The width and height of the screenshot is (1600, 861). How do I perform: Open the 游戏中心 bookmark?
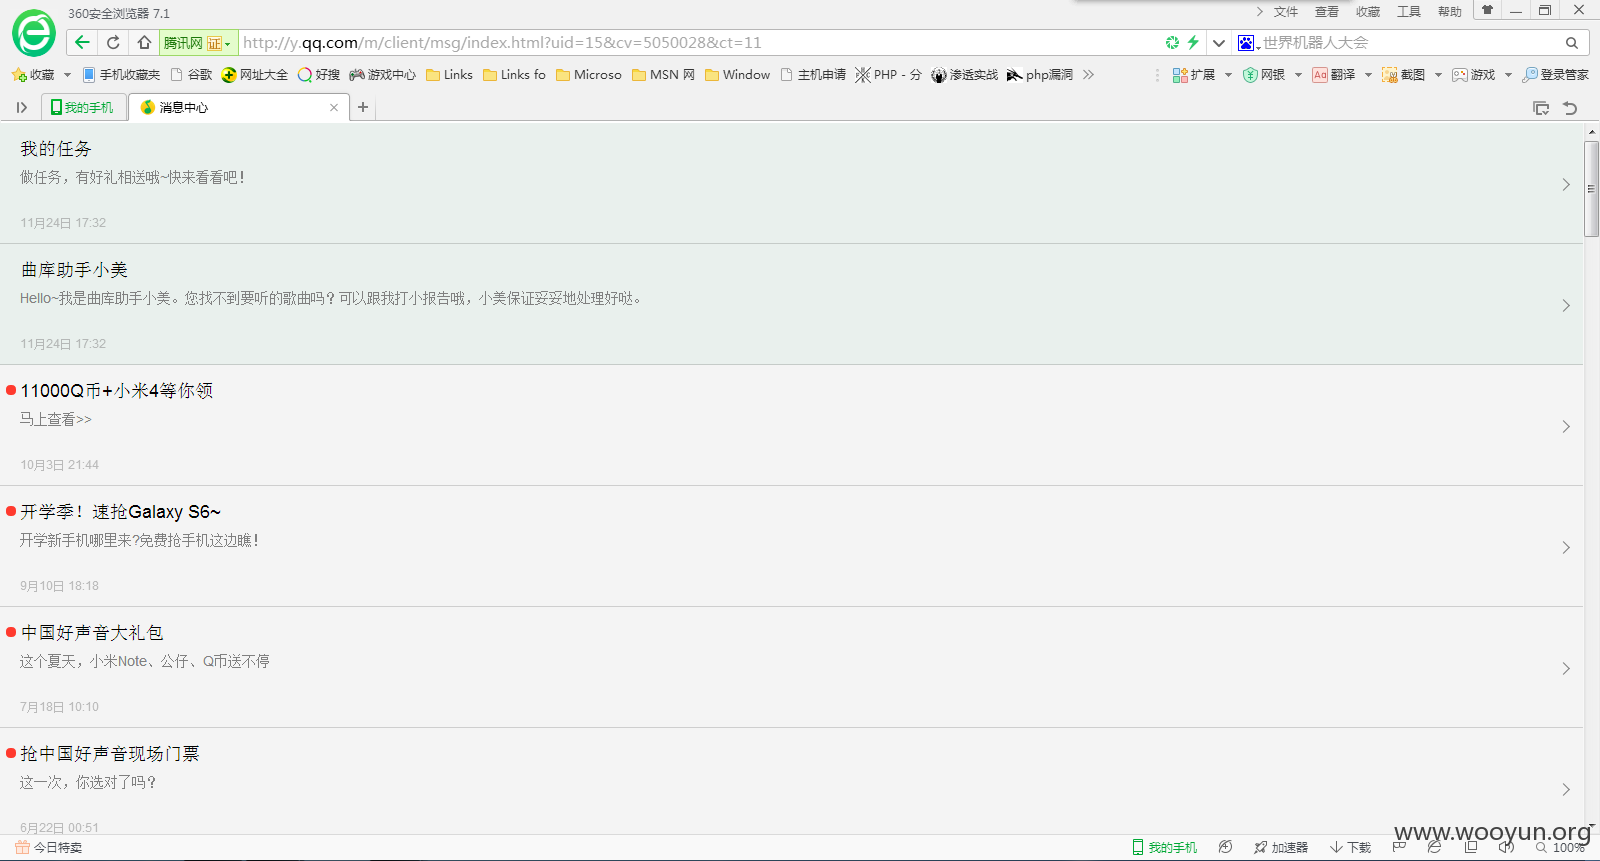point(382,75)
